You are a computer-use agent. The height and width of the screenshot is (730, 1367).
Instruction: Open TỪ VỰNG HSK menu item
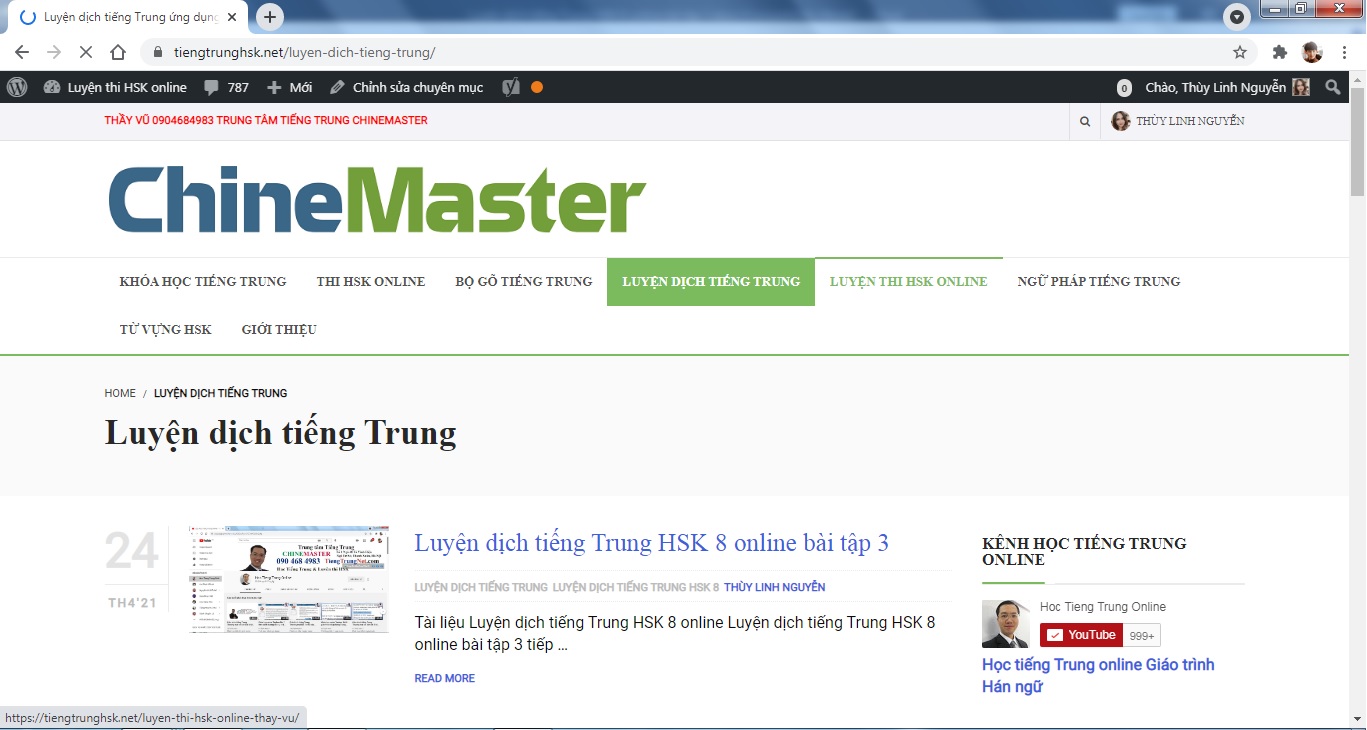(166, 329)
